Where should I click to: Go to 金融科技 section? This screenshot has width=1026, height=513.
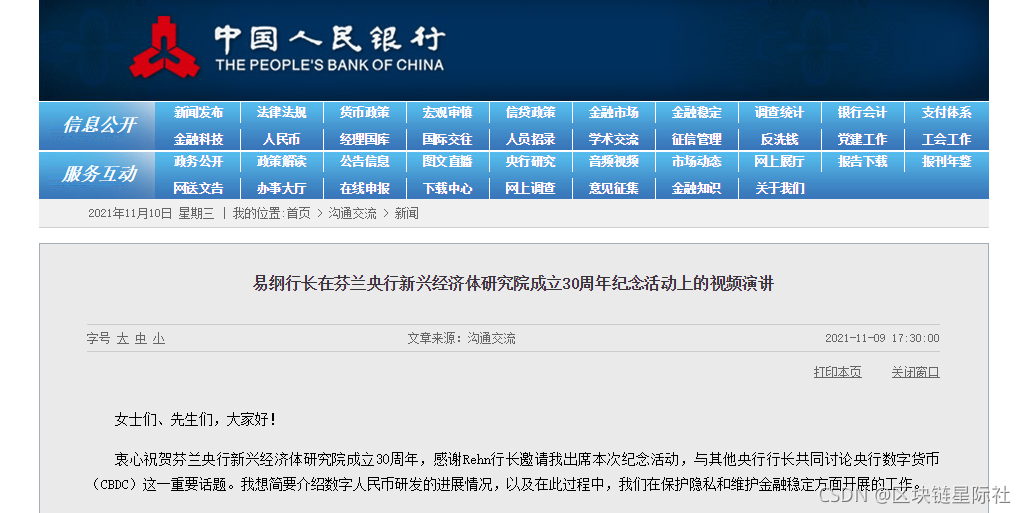click(x=198, y=139)
